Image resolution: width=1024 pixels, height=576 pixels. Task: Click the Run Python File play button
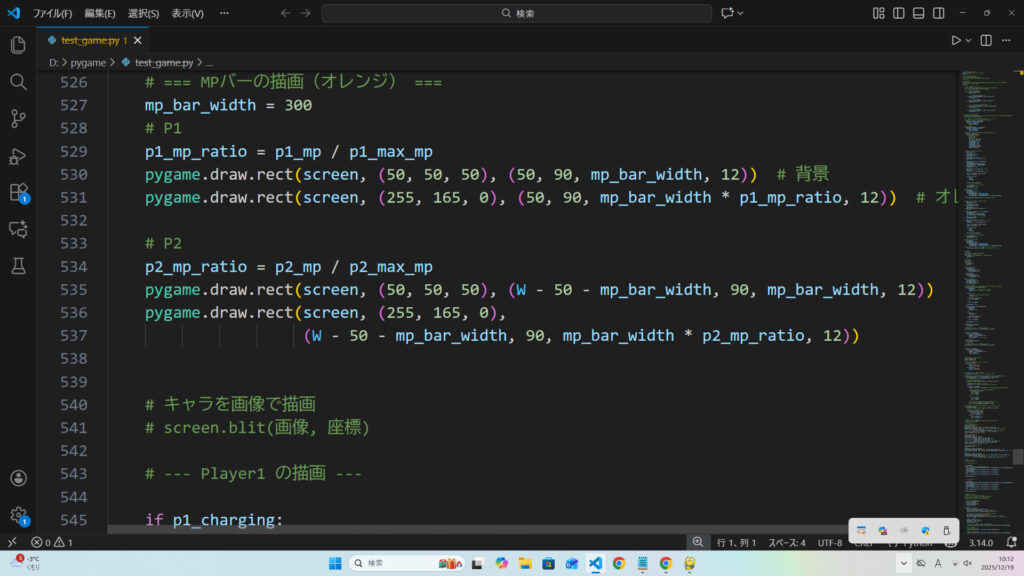click(x=955, y=40)
